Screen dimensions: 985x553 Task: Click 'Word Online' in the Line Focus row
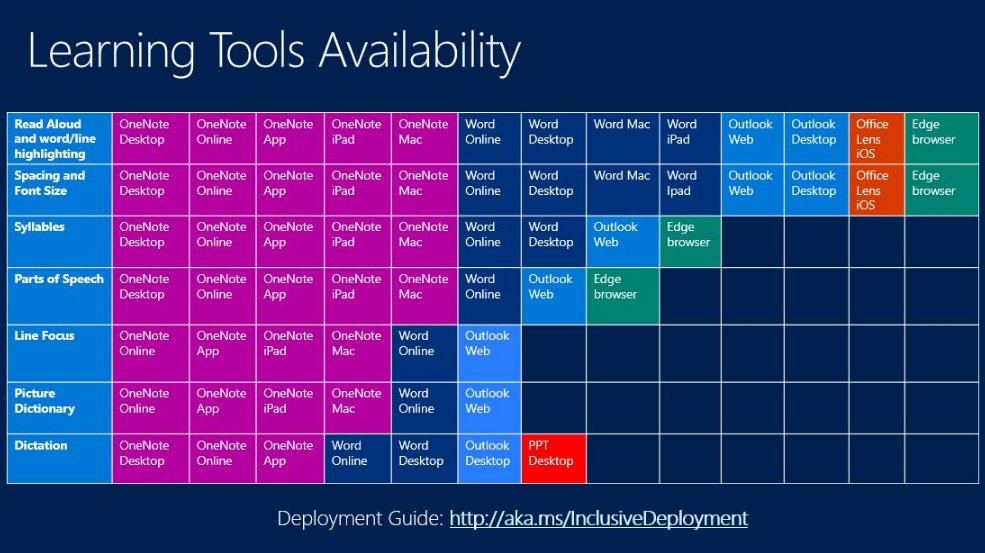[x=424, y=353]
